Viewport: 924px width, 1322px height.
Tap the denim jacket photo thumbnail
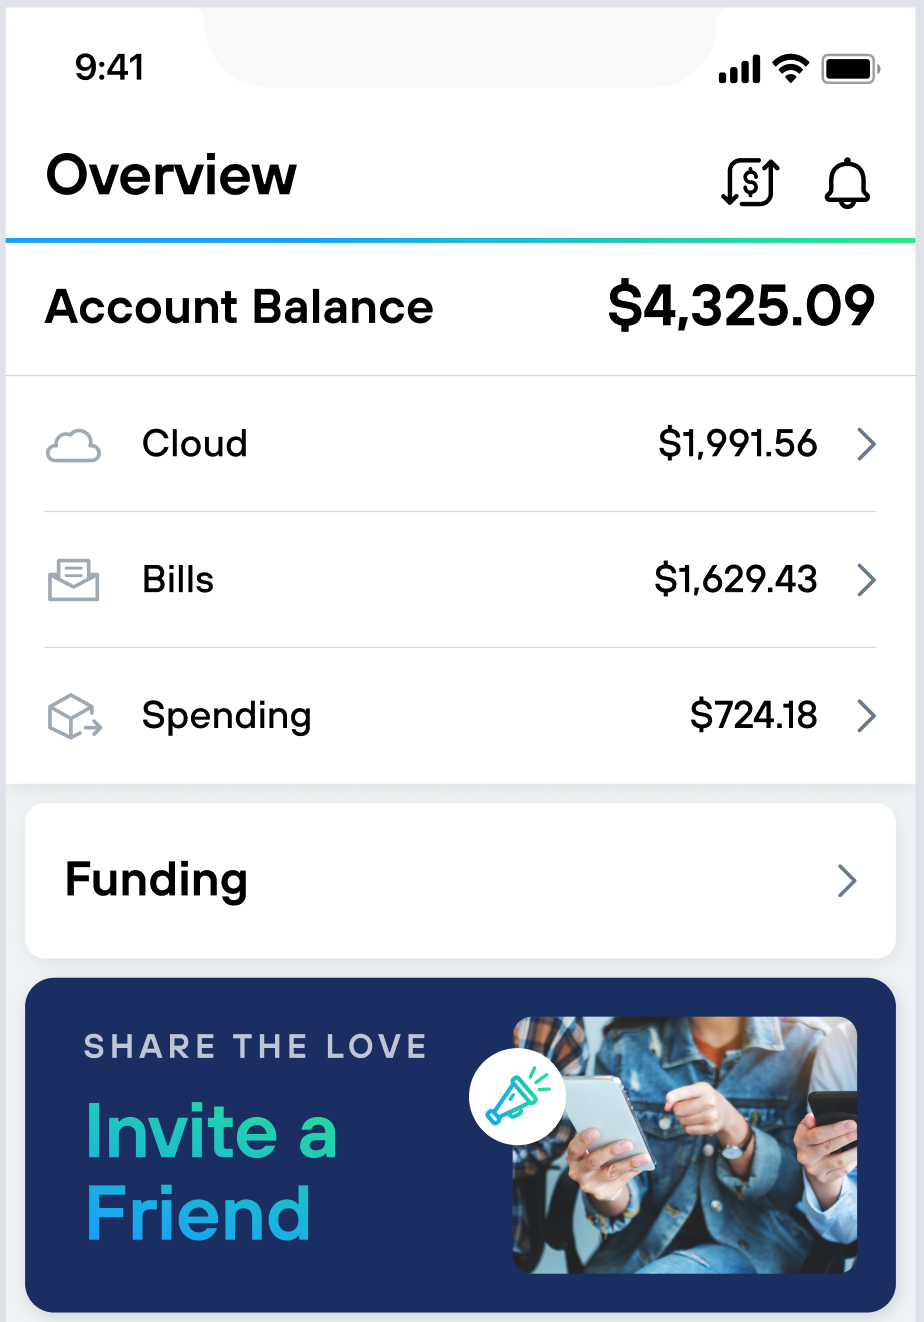point(685,1145)
